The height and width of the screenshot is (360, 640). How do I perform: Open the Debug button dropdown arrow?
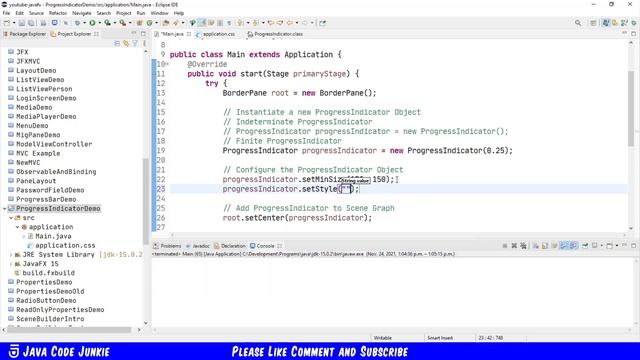click(x=84, y=23)
